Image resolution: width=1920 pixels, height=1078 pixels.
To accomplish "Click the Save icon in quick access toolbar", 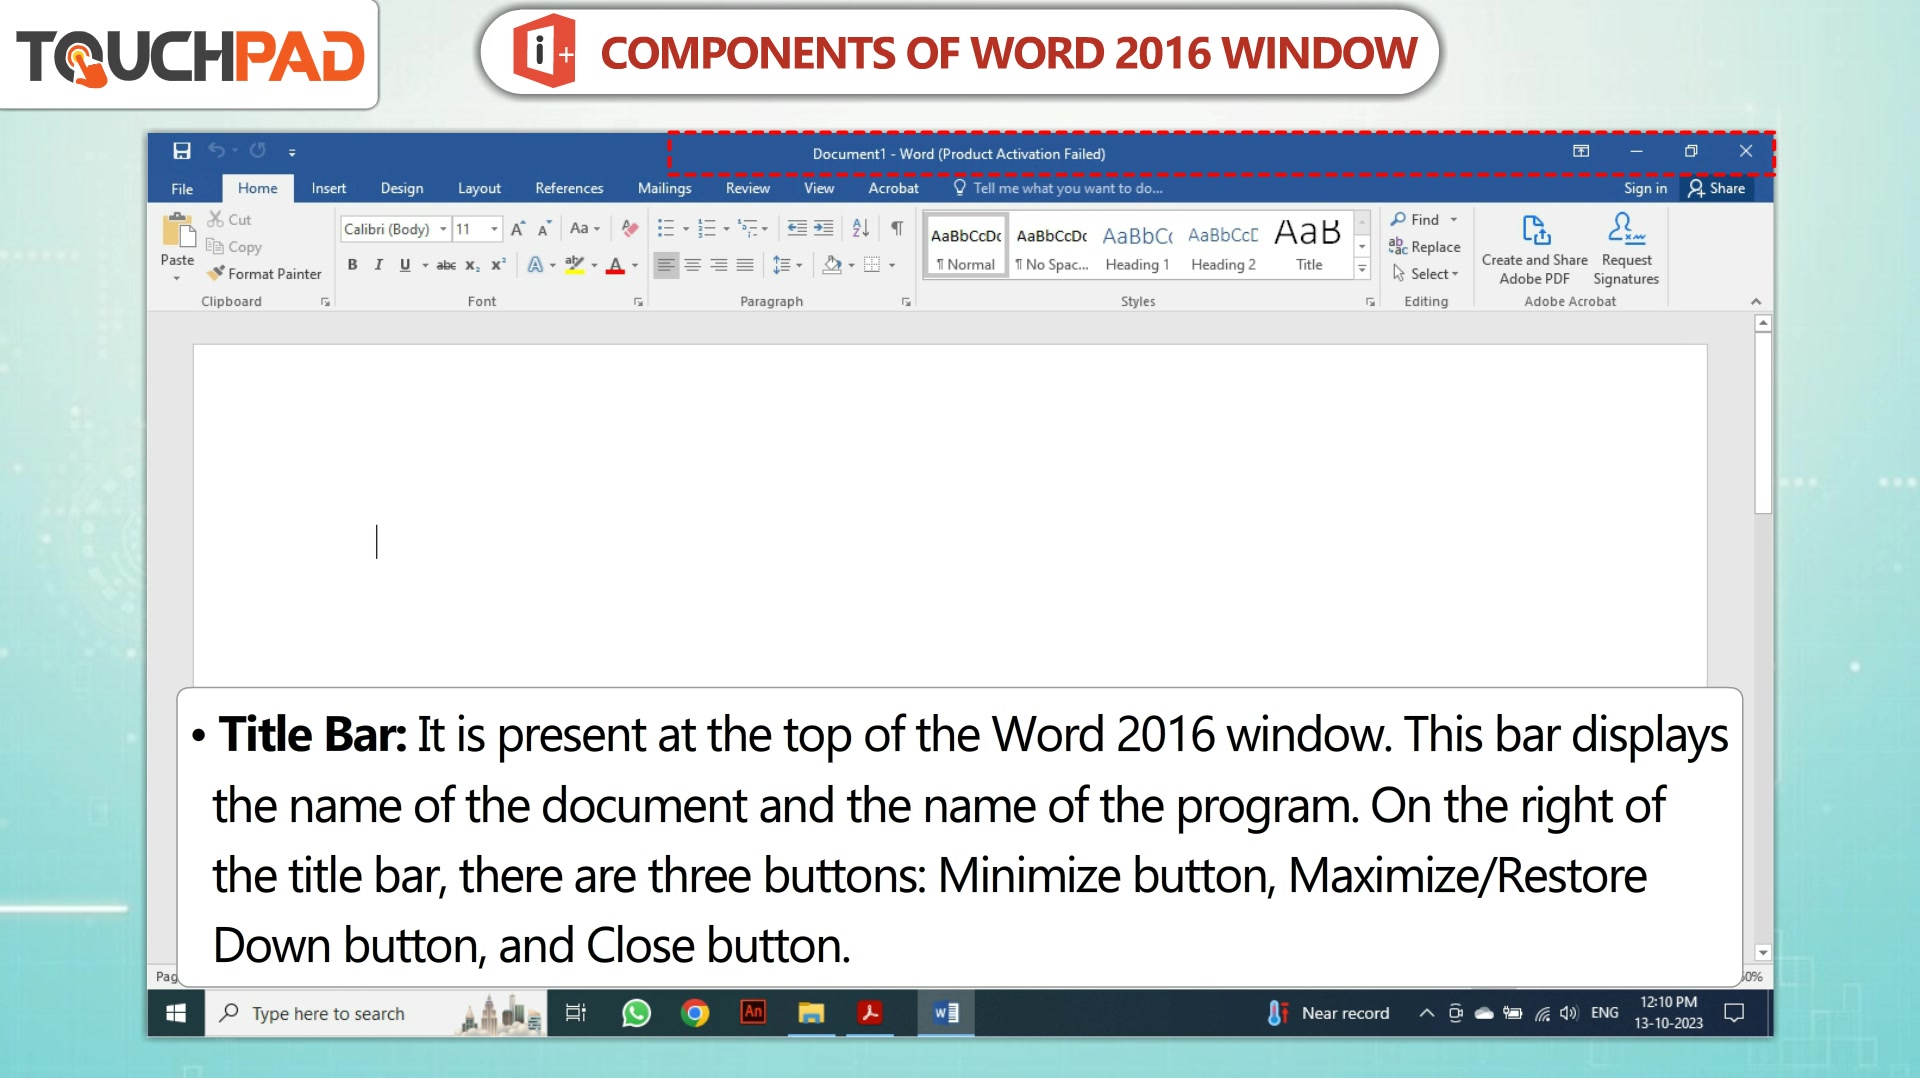I will pyautogui.click(x=181, y=151).
